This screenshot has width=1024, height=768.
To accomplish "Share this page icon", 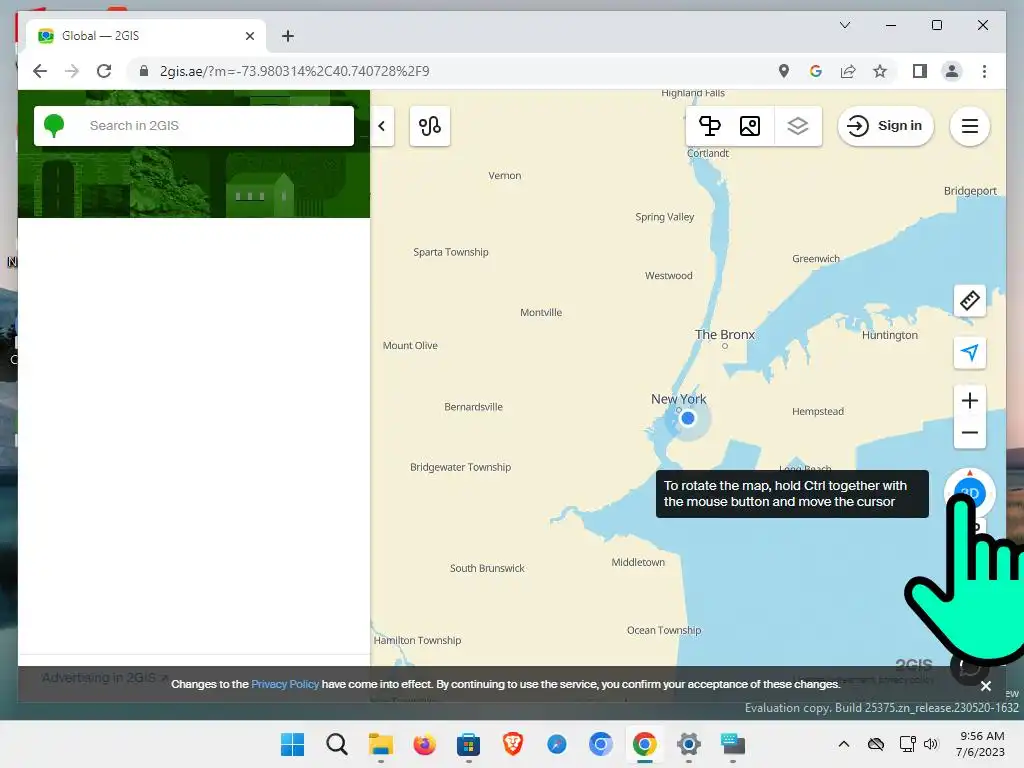I will [x=848, y=71].
